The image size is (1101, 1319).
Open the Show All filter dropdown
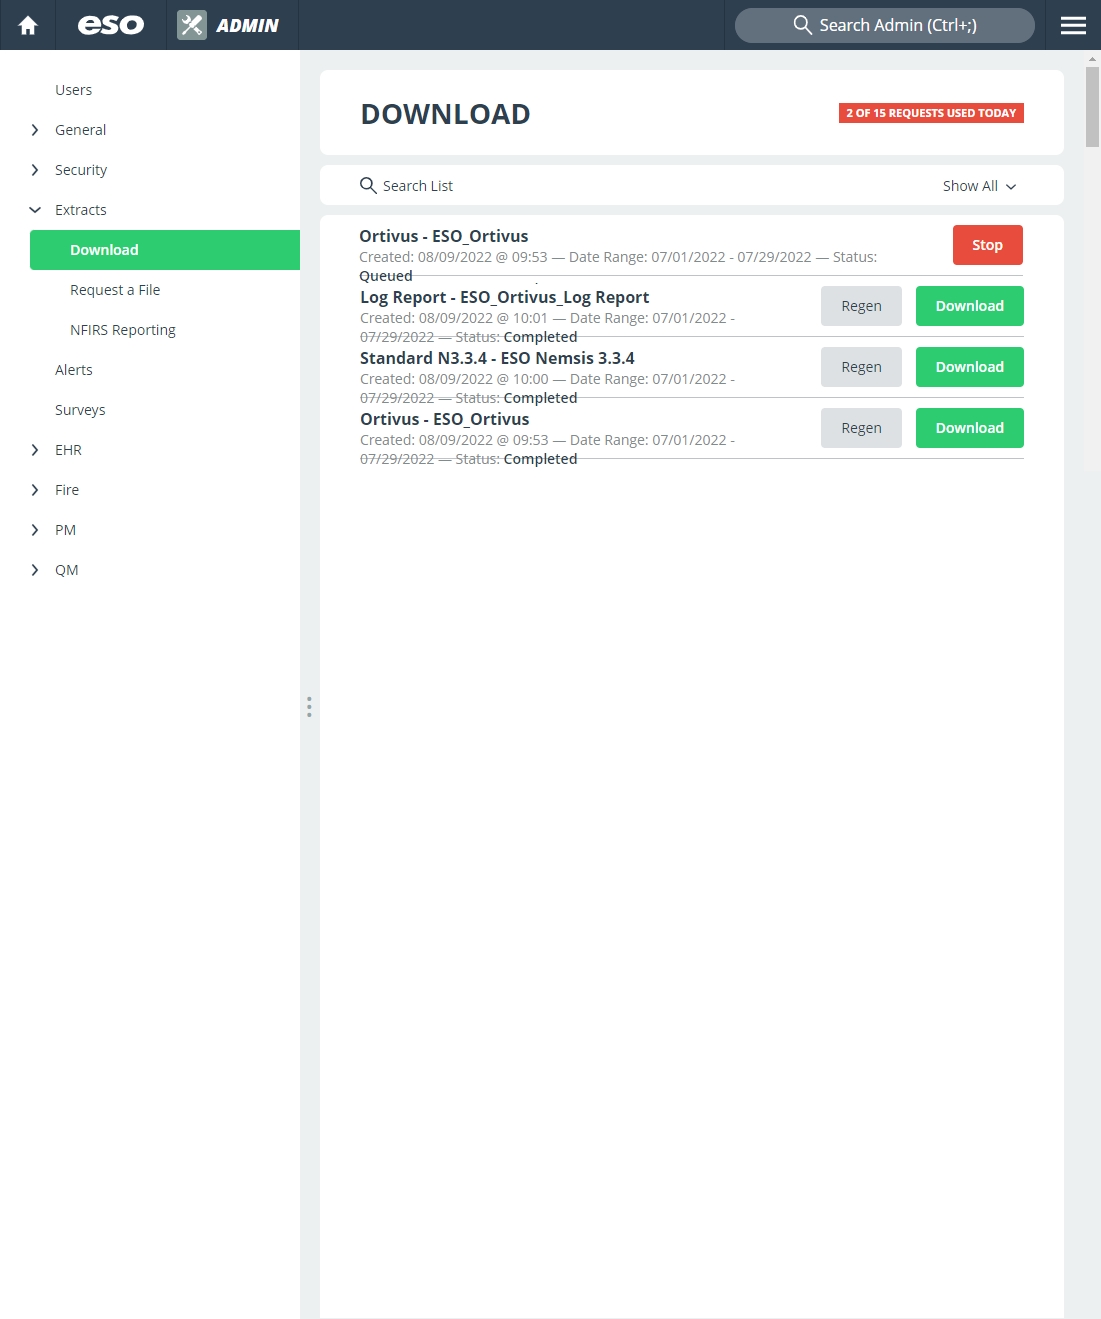980,186
